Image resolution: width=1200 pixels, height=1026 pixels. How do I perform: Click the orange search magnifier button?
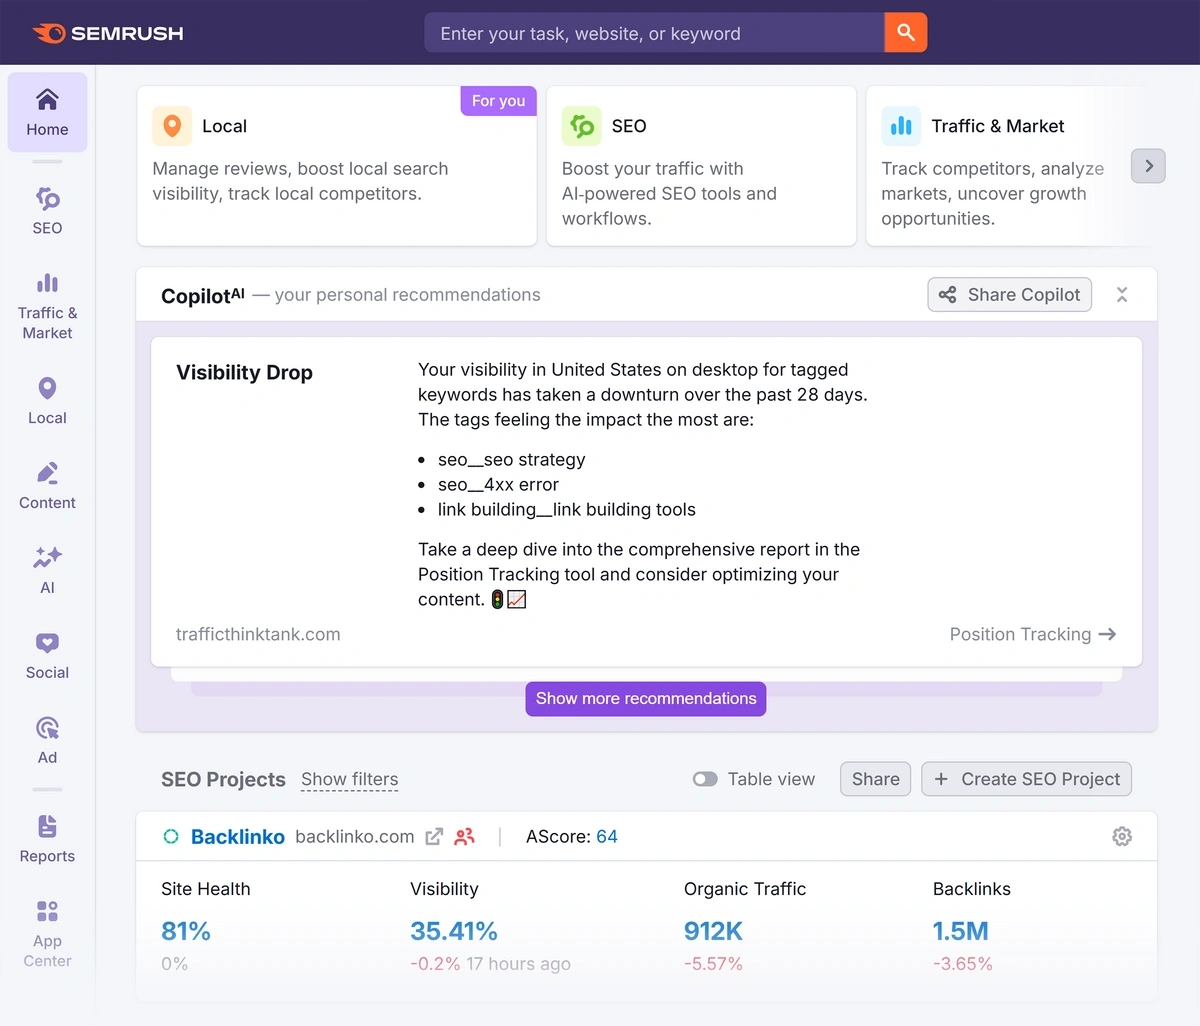click(x=906, y=33)
